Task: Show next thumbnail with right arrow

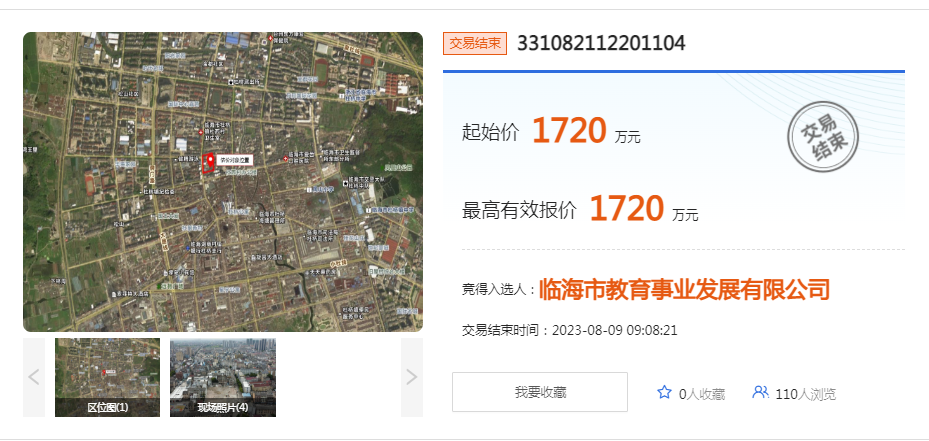Action: click(412, 378)
